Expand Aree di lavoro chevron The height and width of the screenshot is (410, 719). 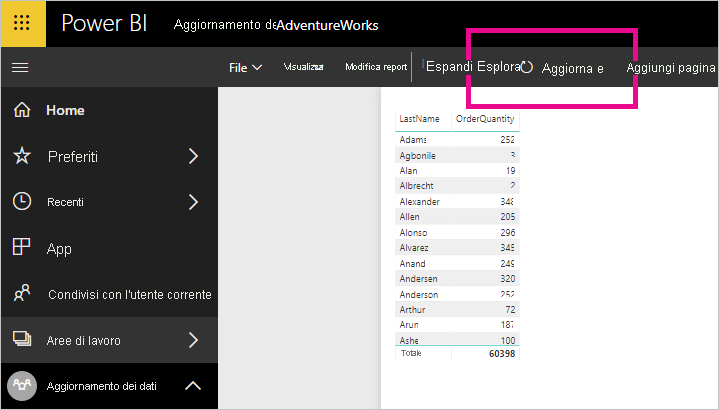194,340
